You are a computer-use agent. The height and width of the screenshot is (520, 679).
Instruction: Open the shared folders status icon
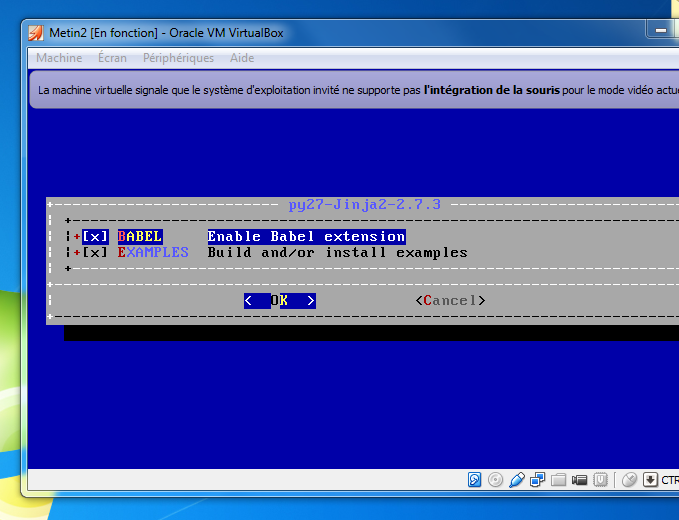(x=559, y=480)
